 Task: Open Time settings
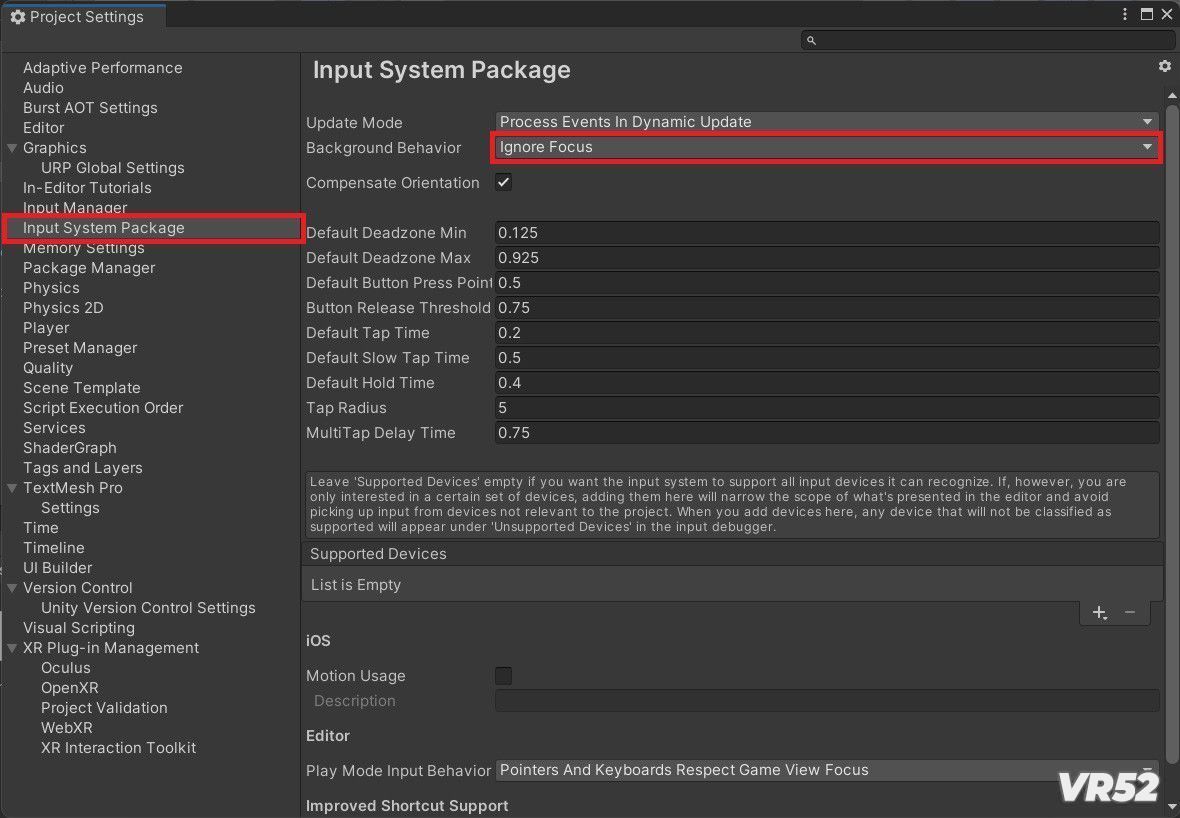[x=41, y=528]
